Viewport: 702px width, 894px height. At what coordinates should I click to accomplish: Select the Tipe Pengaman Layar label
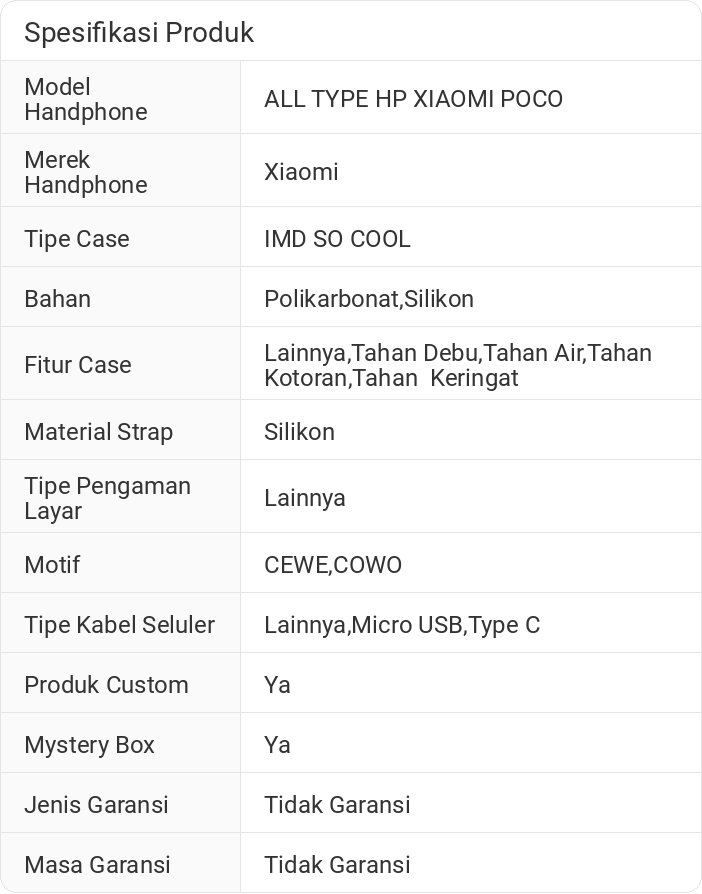point(107,498)
